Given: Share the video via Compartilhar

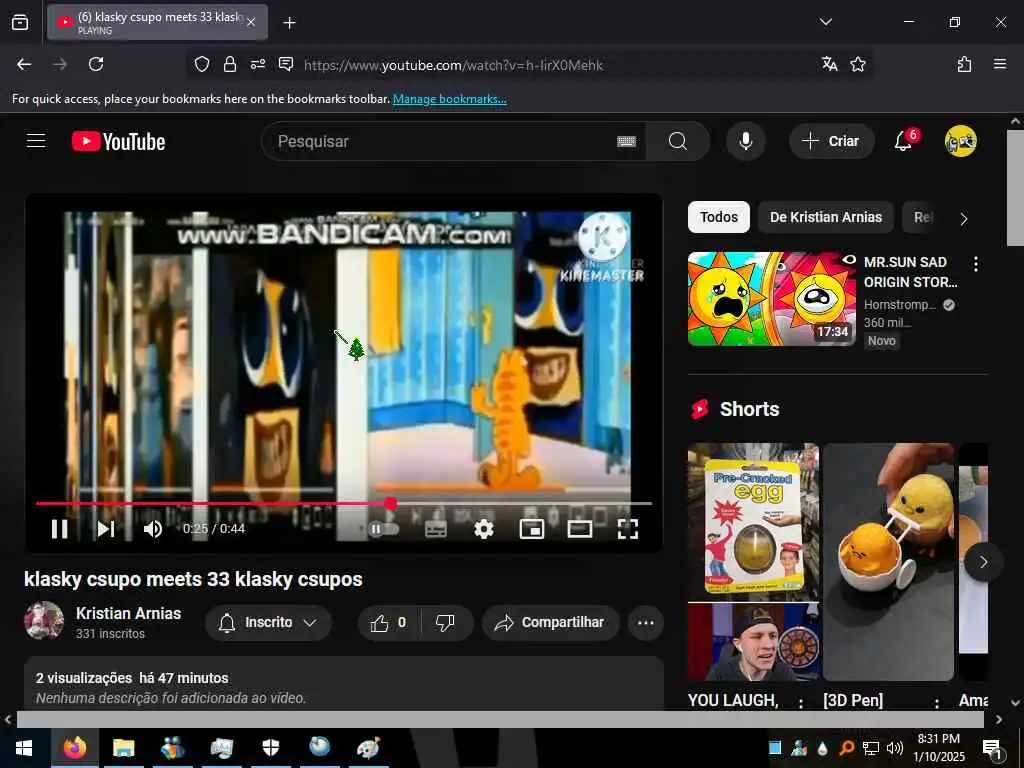Looking at the screenshot, I should pyautogui.click(x=550, y=623).
